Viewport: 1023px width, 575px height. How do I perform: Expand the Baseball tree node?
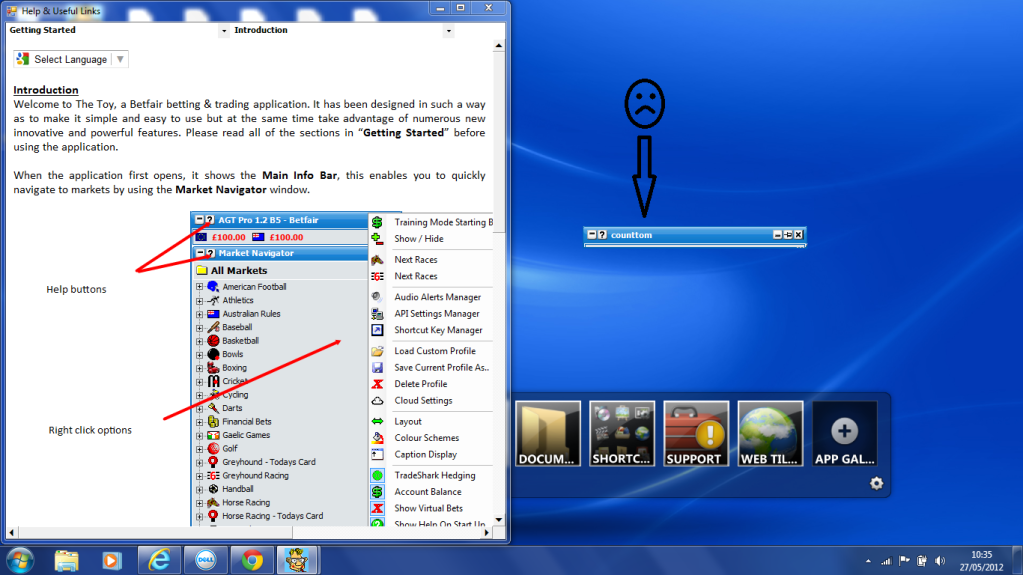[x=200, y=328]
